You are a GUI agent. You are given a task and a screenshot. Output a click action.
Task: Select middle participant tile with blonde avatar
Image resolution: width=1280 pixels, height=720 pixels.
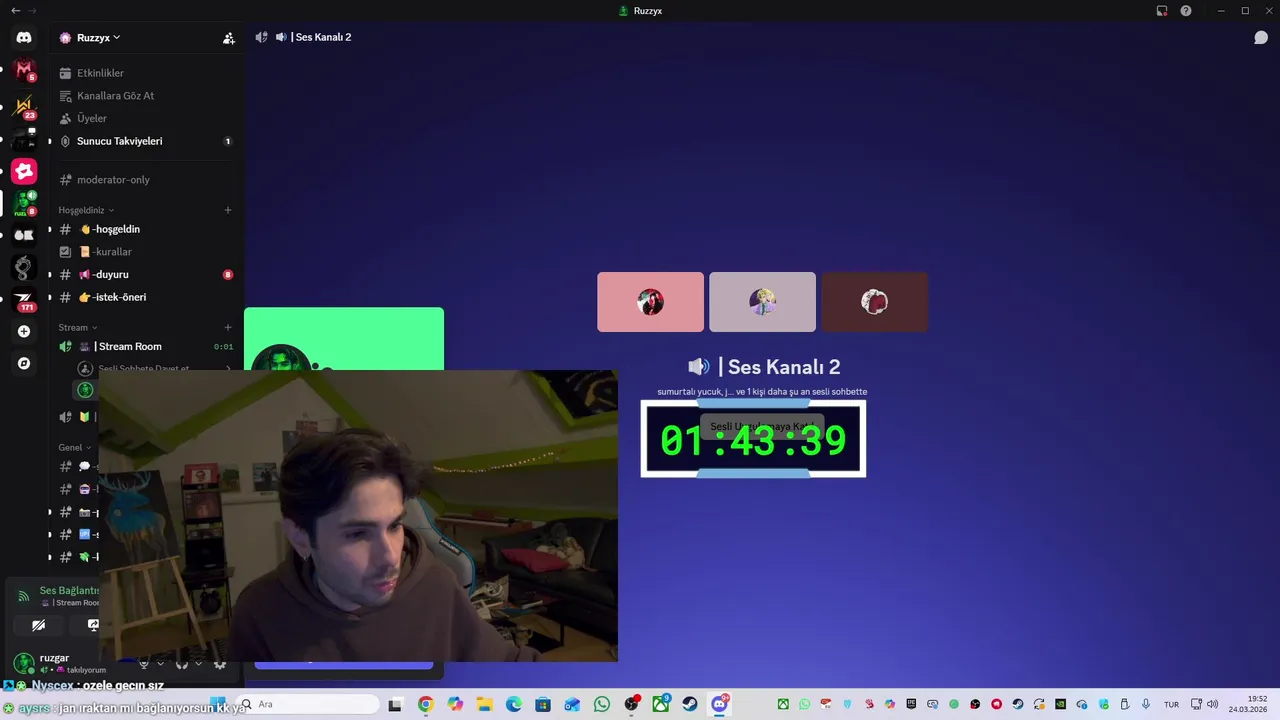[763, 302]
